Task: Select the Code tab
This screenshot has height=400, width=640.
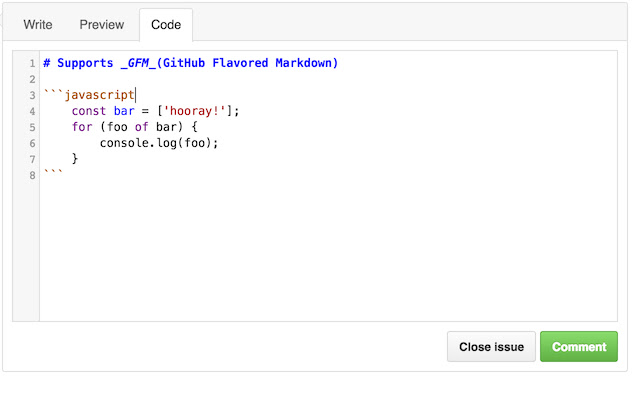Action: 166,25
